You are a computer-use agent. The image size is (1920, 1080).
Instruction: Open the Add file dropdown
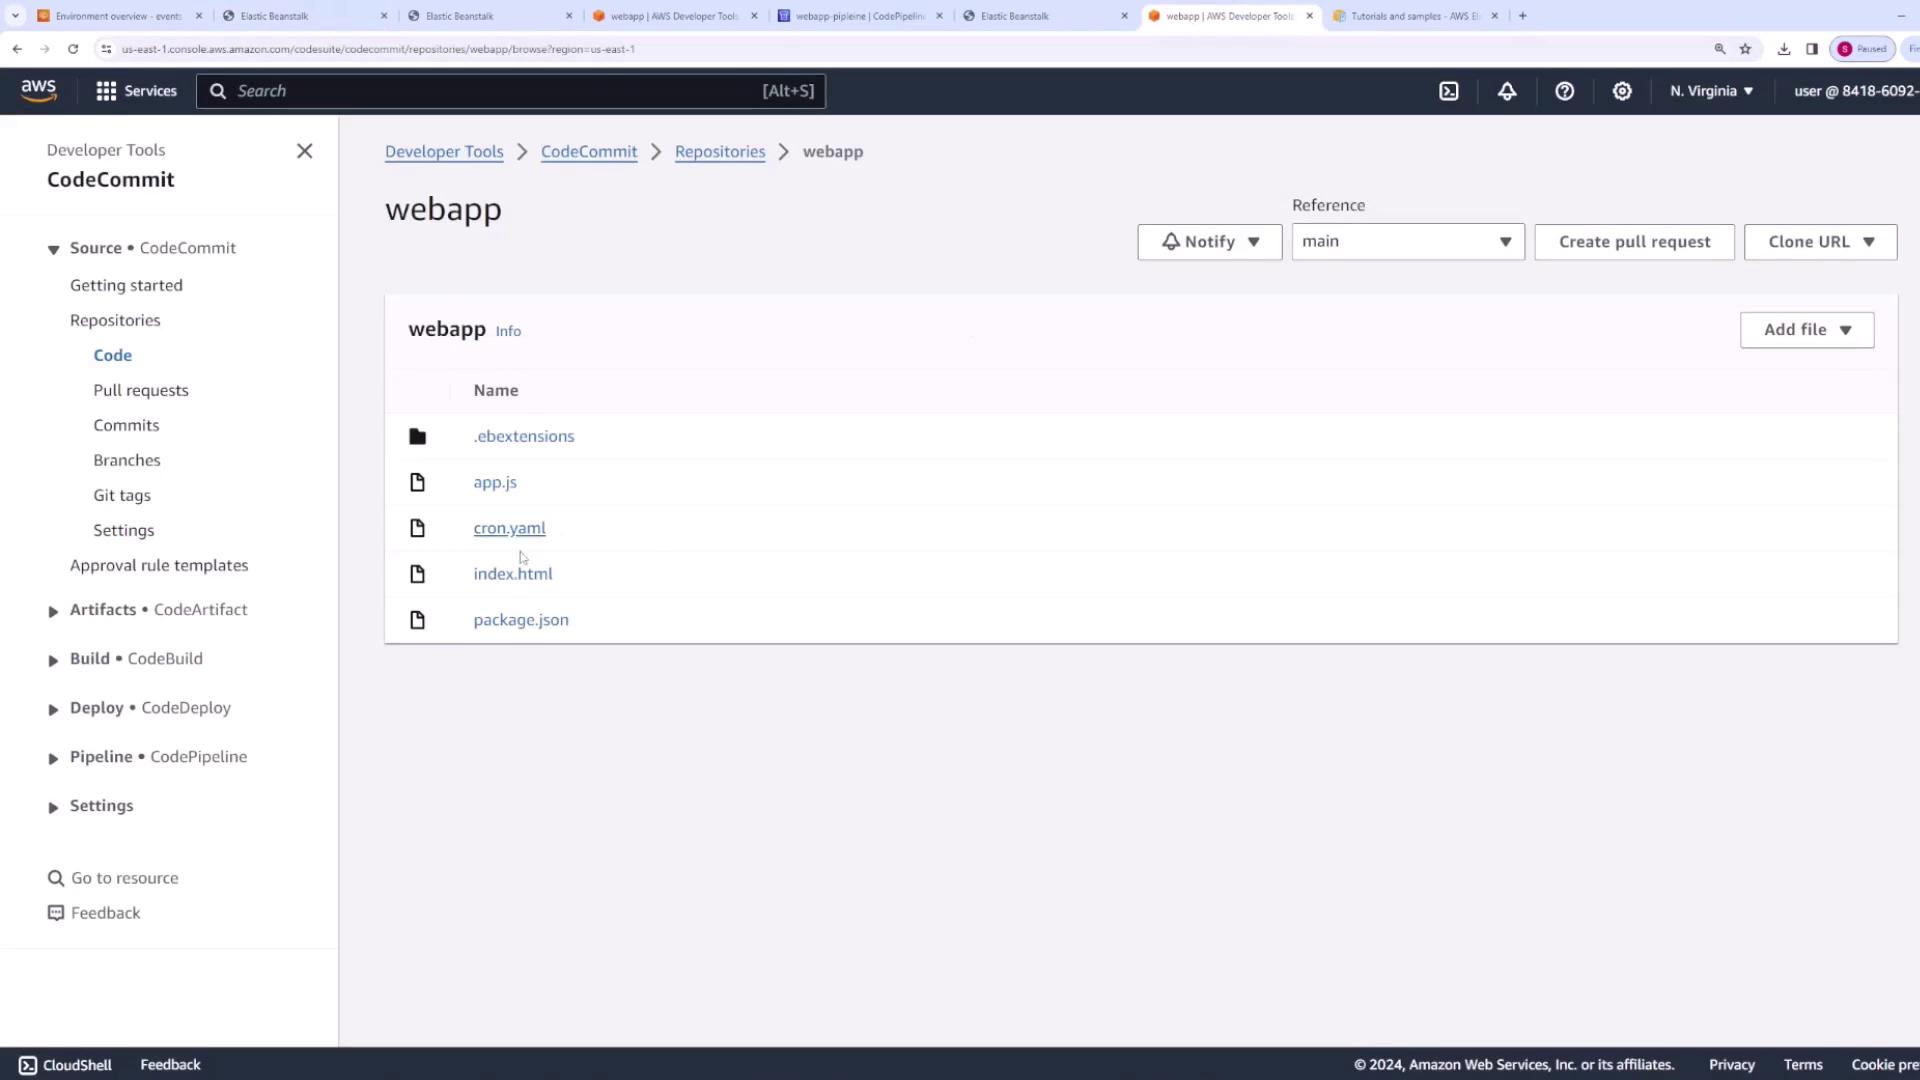1806,330
